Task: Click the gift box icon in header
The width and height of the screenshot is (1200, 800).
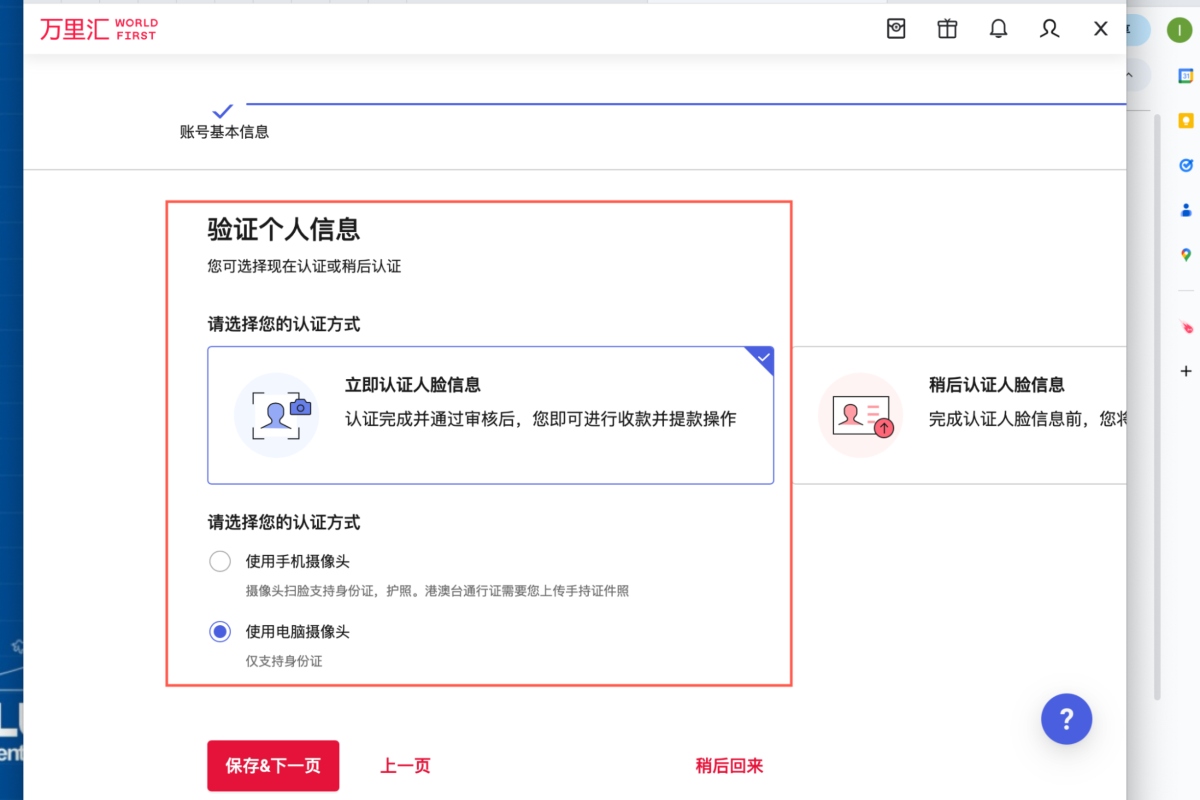Action: (x=947, y=29)
